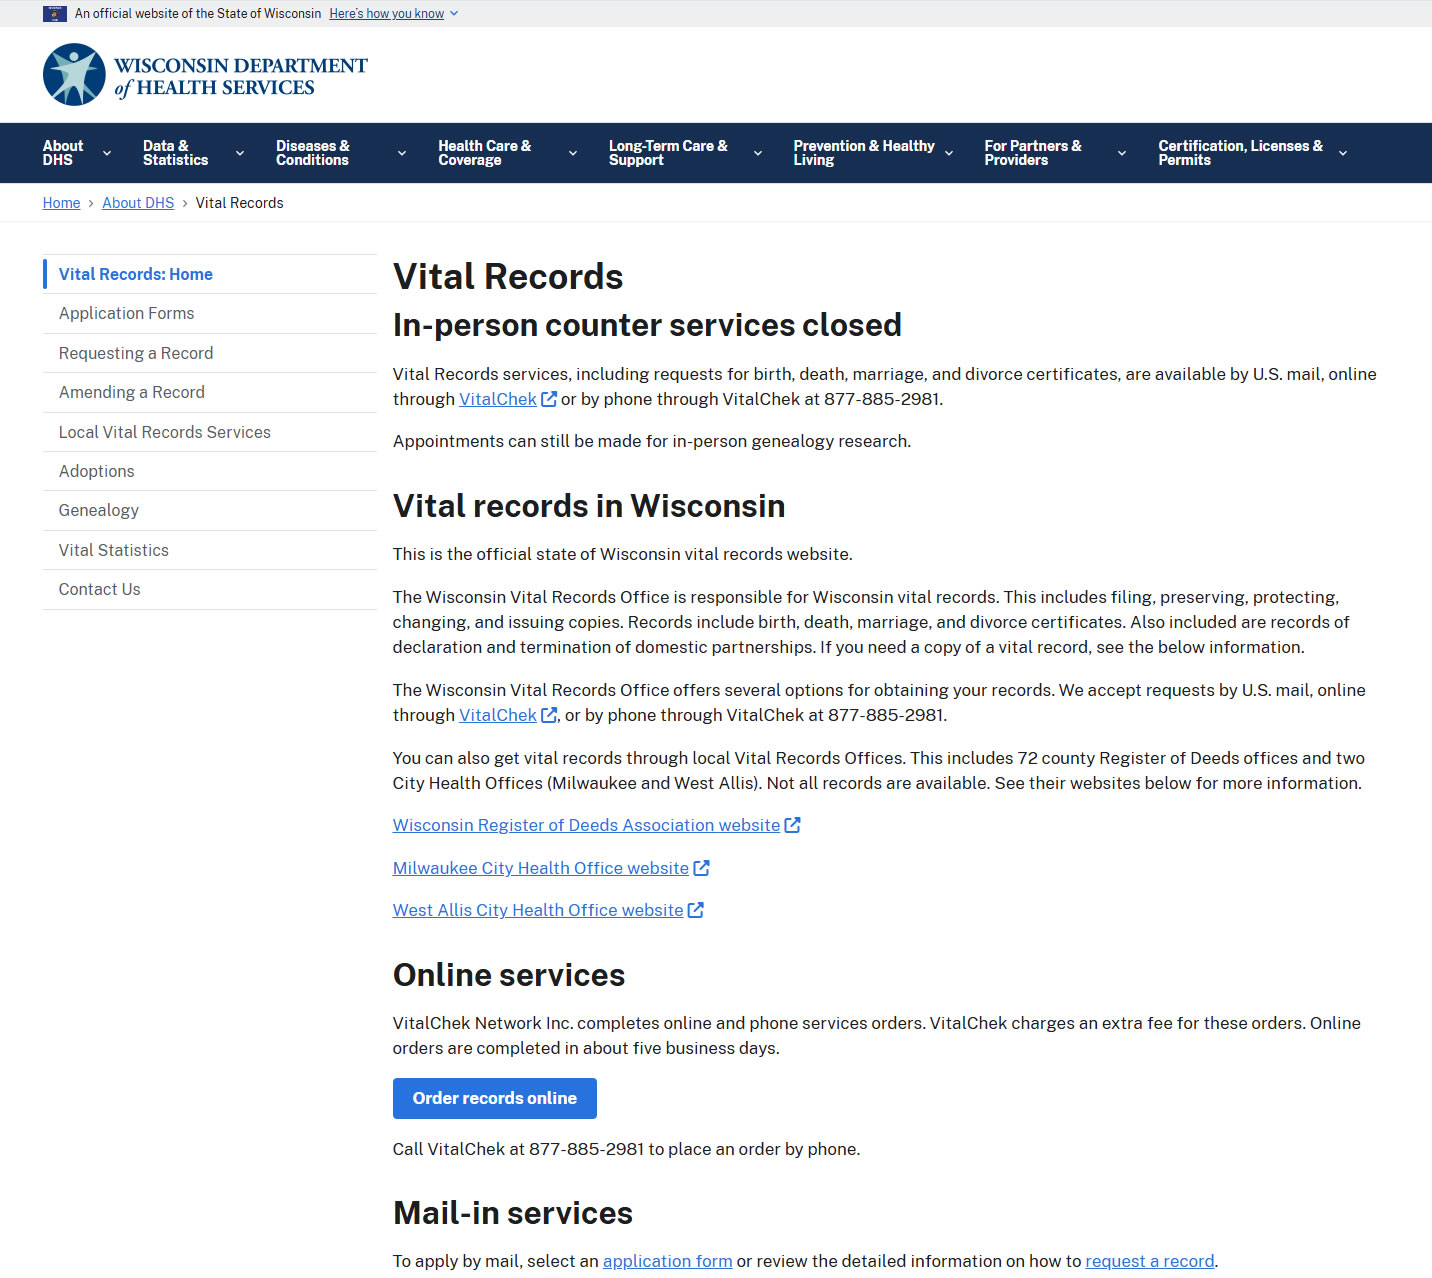Select Contact Us in the sidebar

coord(100,589)
